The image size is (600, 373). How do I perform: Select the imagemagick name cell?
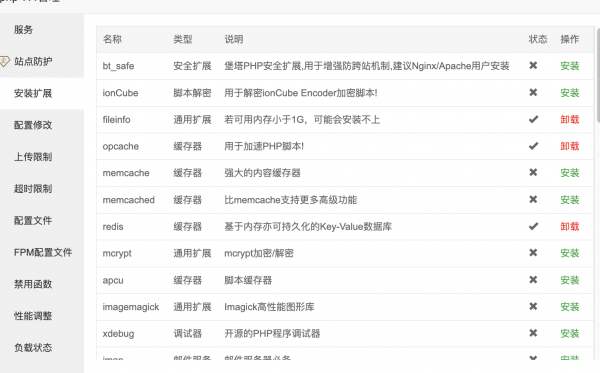tap(131, 307)
